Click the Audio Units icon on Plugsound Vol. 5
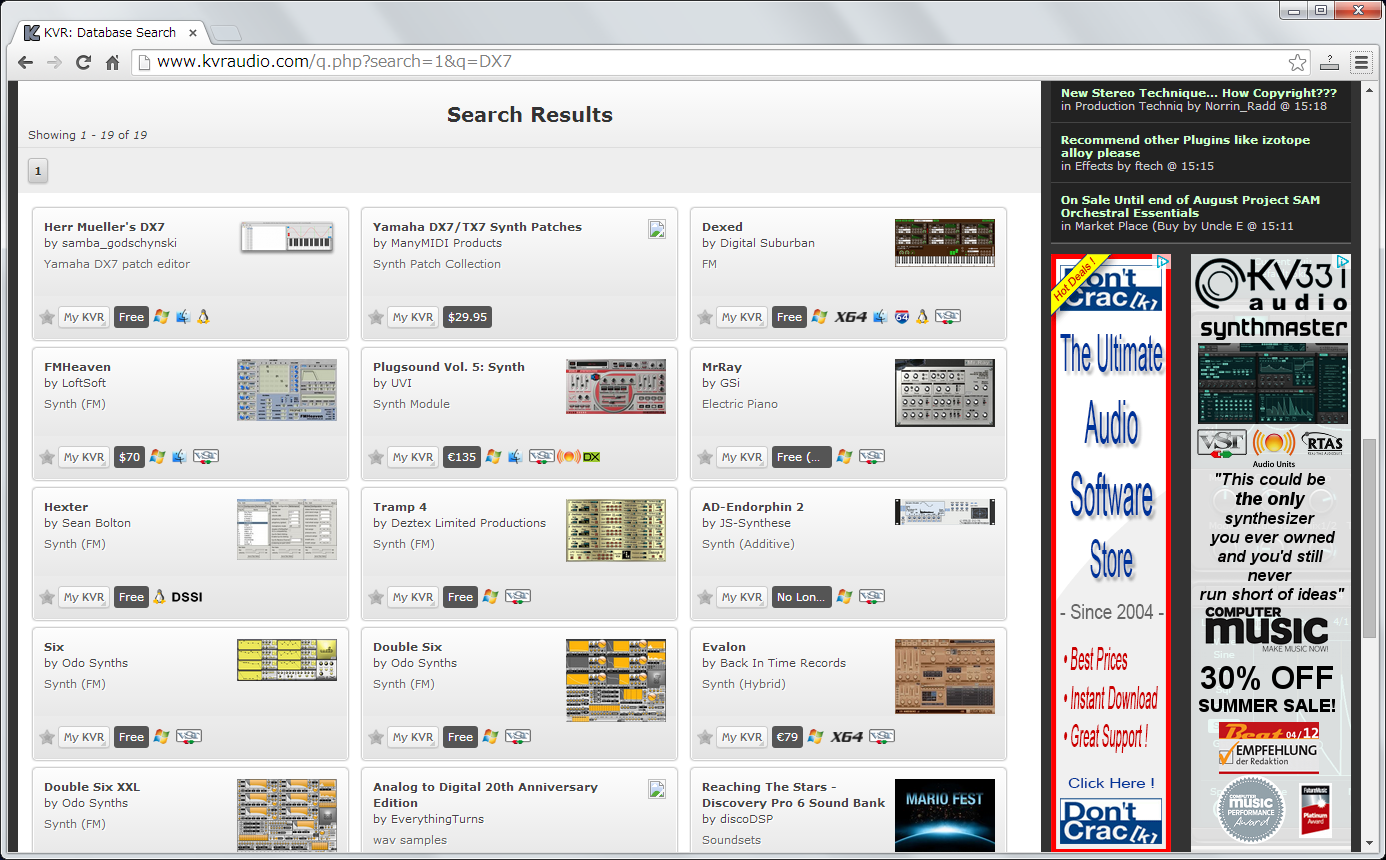1386x860 pixels. pos(569,457)
